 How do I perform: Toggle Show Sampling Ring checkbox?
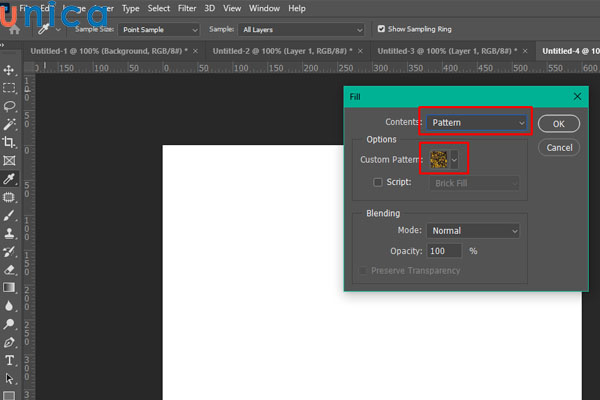[382, 29]
